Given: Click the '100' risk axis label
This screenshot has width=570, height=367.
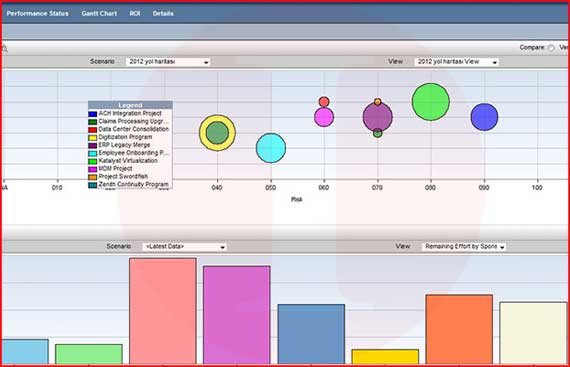Looking at the screenshot, I should 537,188.
